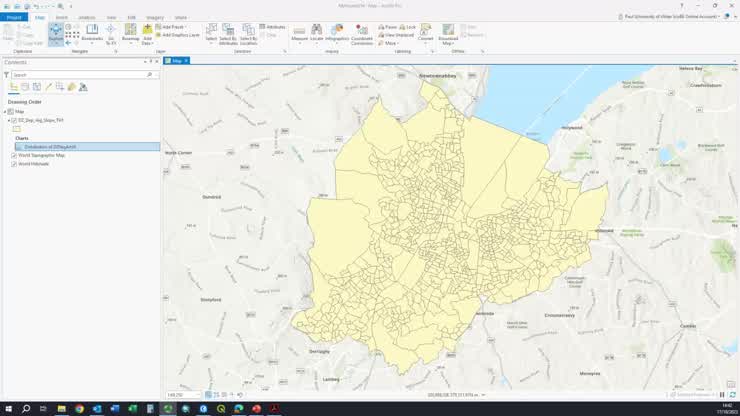
Task: Open File Explorer from taskbar
Action: tap(61, 409)
